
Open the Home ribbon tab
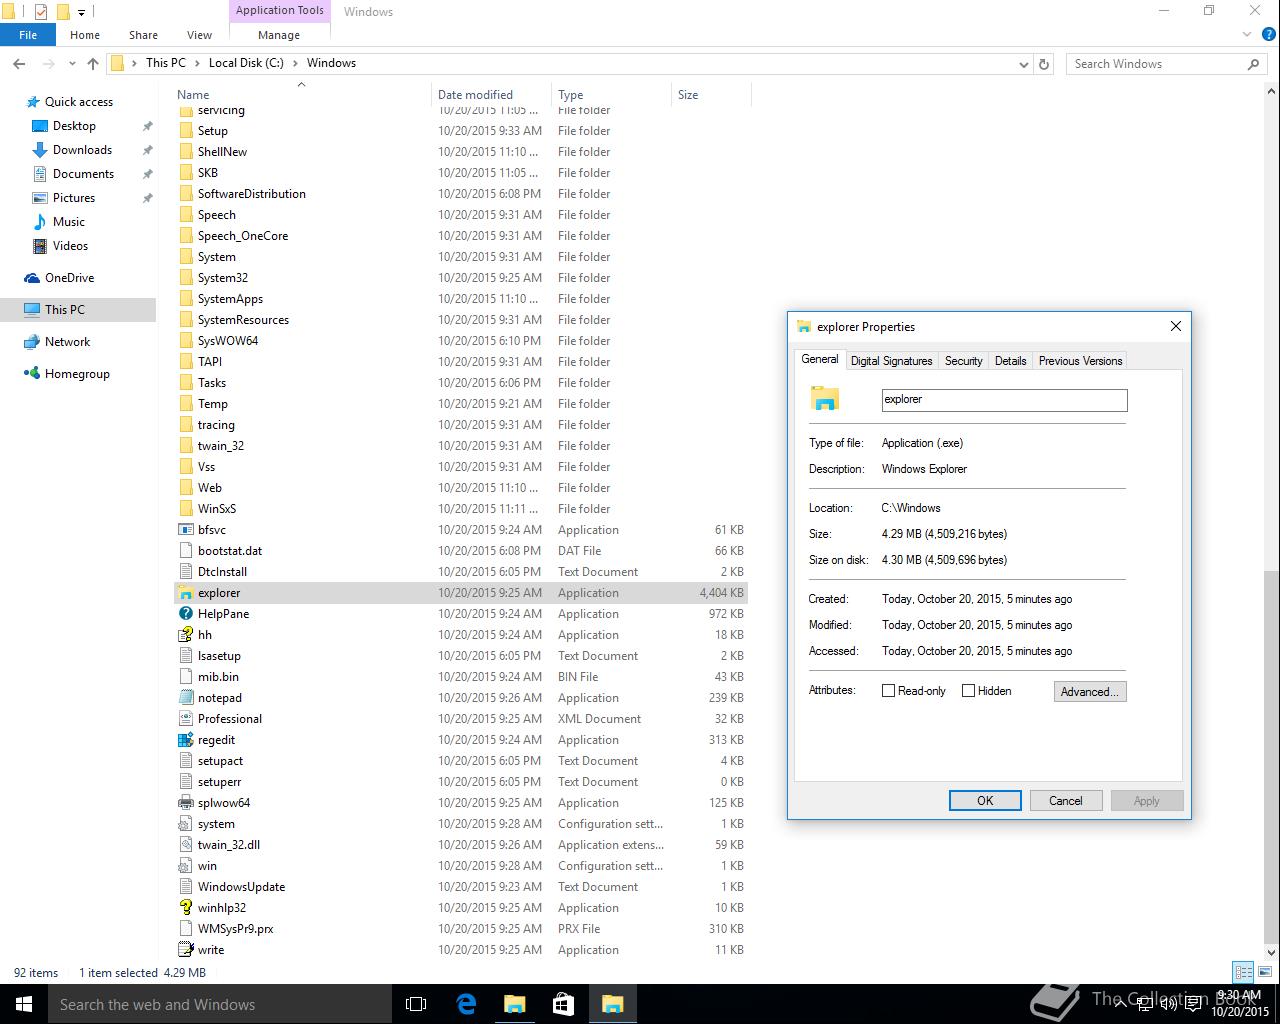tap(85, 35)
